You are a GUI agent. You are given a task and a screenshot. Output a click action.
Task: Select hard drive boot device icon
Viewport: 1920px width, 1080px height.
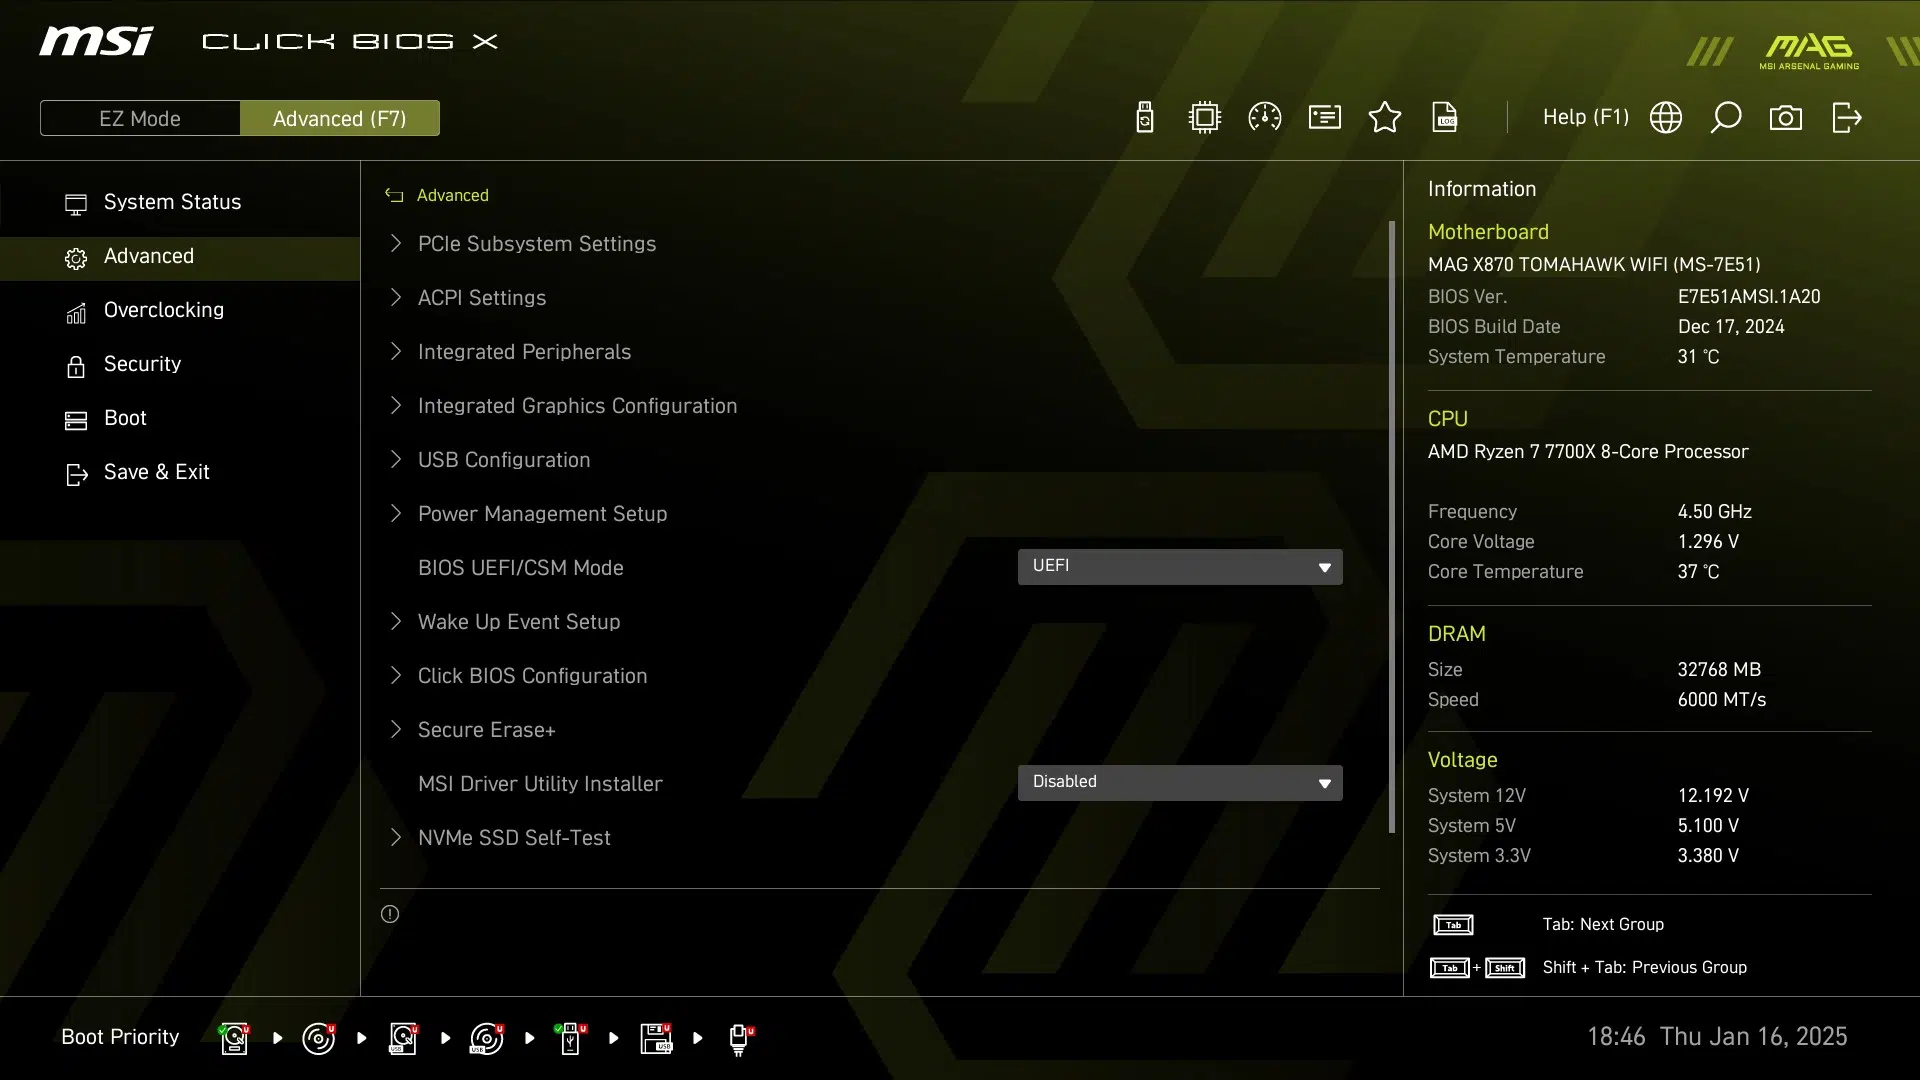point(235,1038)
